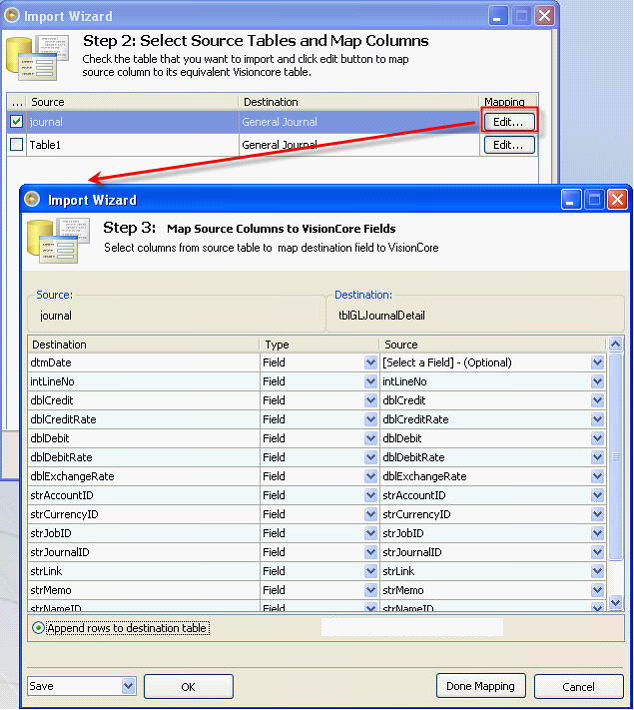
Task: Select dtmDate destination cell
Action: (x=144, y=363)
